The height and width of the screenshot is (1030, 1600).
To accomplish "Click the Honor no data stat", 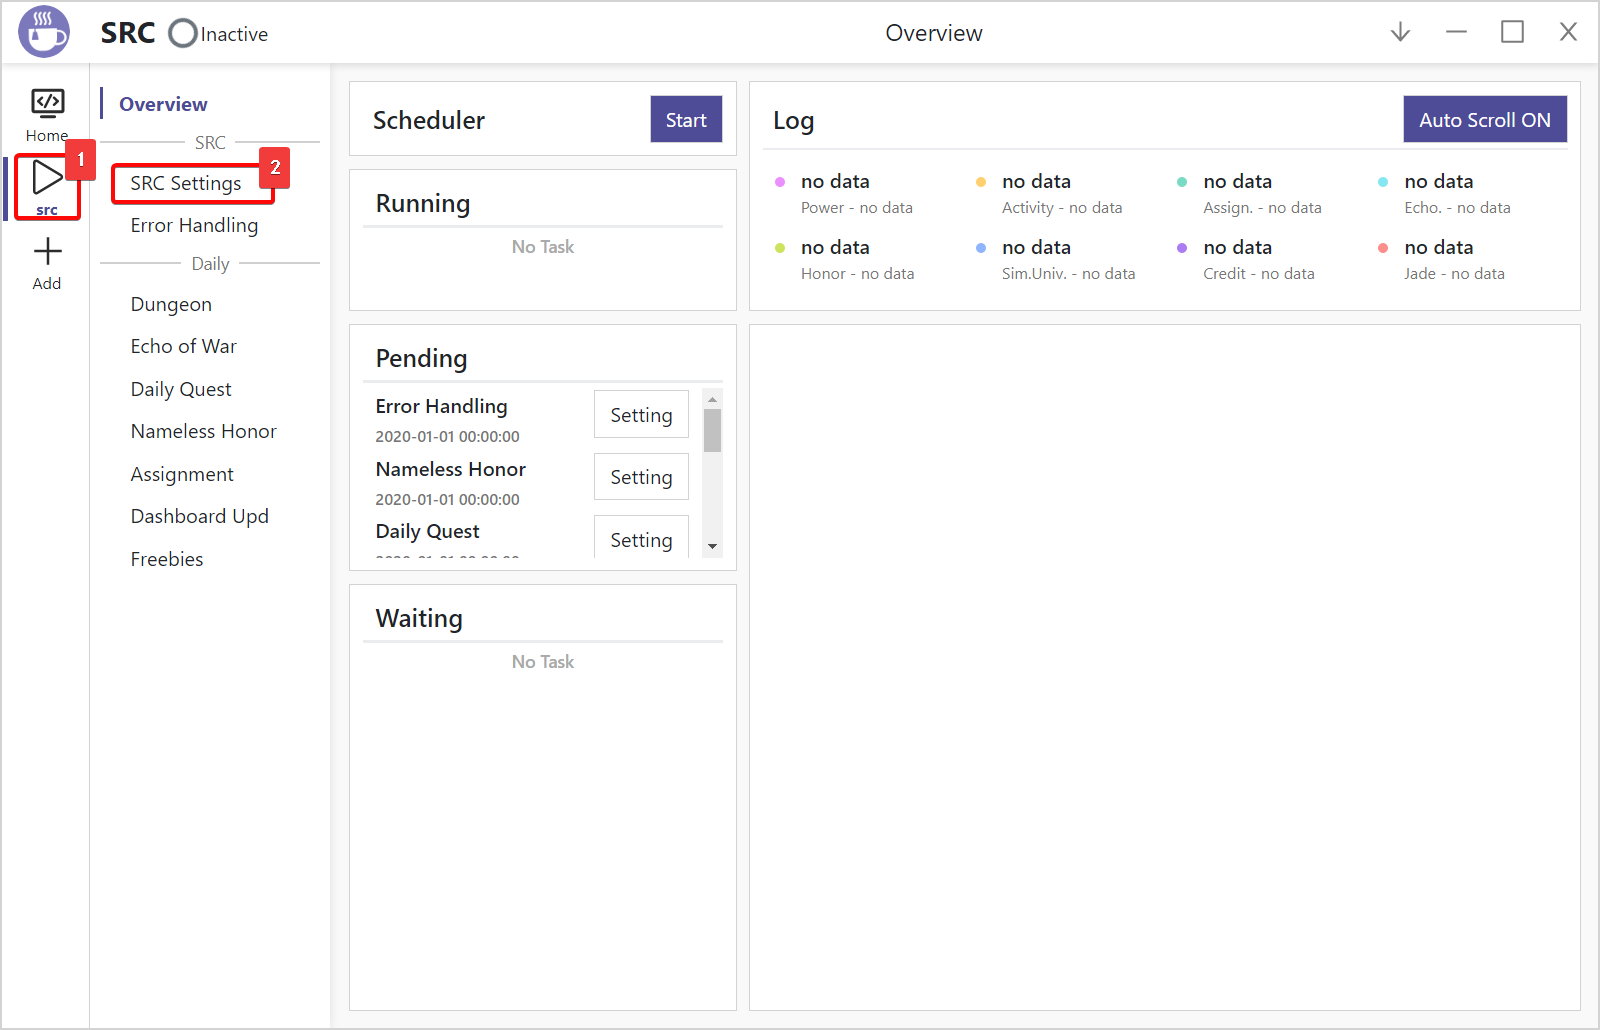I will [x=845, y=259].
